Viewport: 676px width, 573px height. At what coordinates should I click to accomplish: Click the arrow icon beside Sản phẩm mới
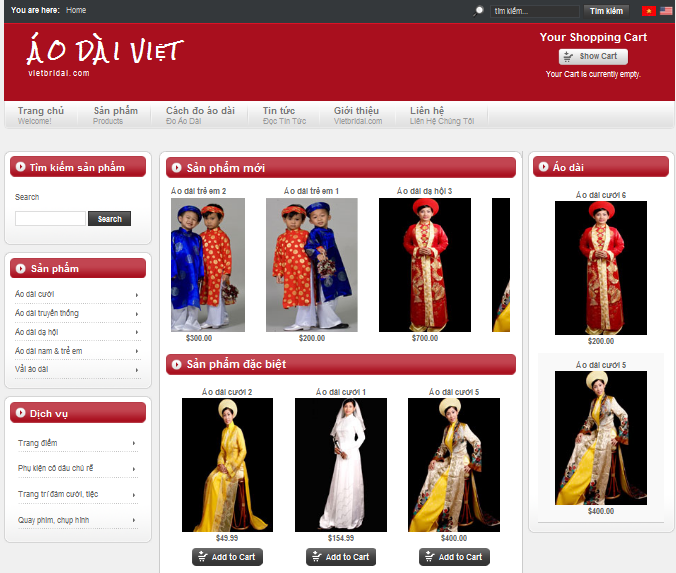click(176, 168)
